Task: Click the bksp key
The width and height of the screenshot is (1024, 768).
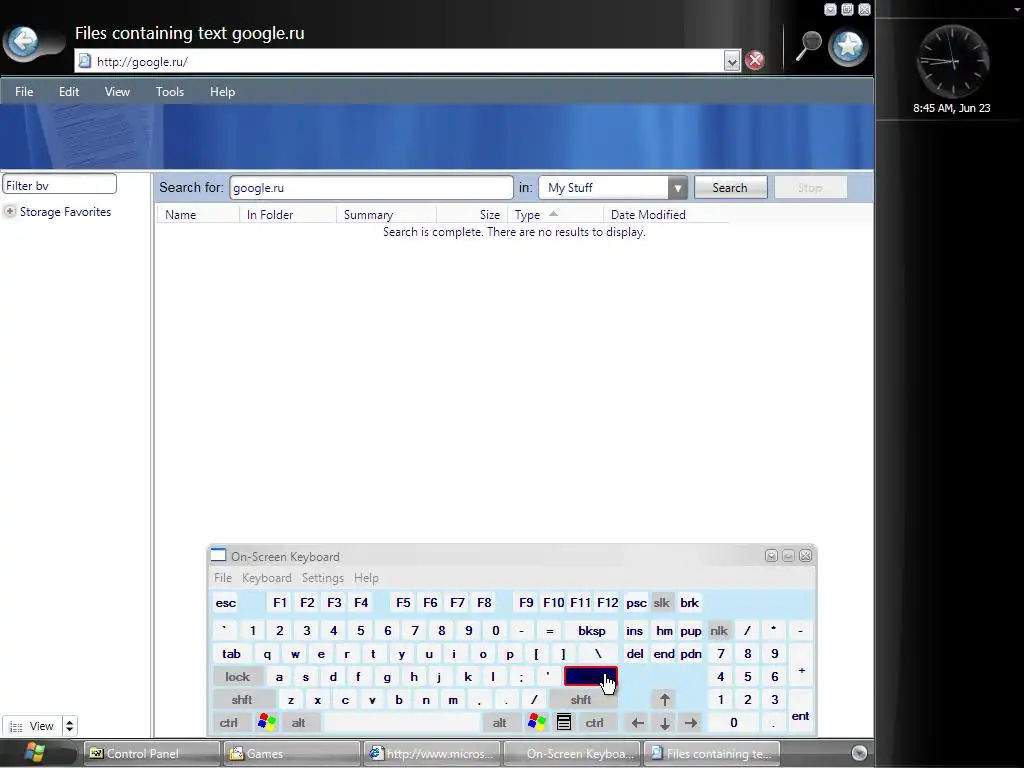Action: [592, 631]
